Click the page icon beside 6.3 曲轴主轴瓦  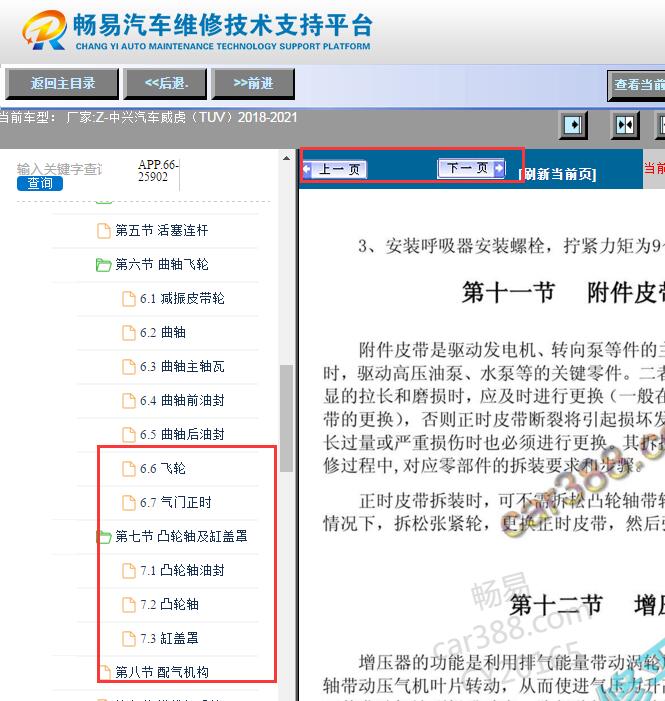tap(129, 367)
